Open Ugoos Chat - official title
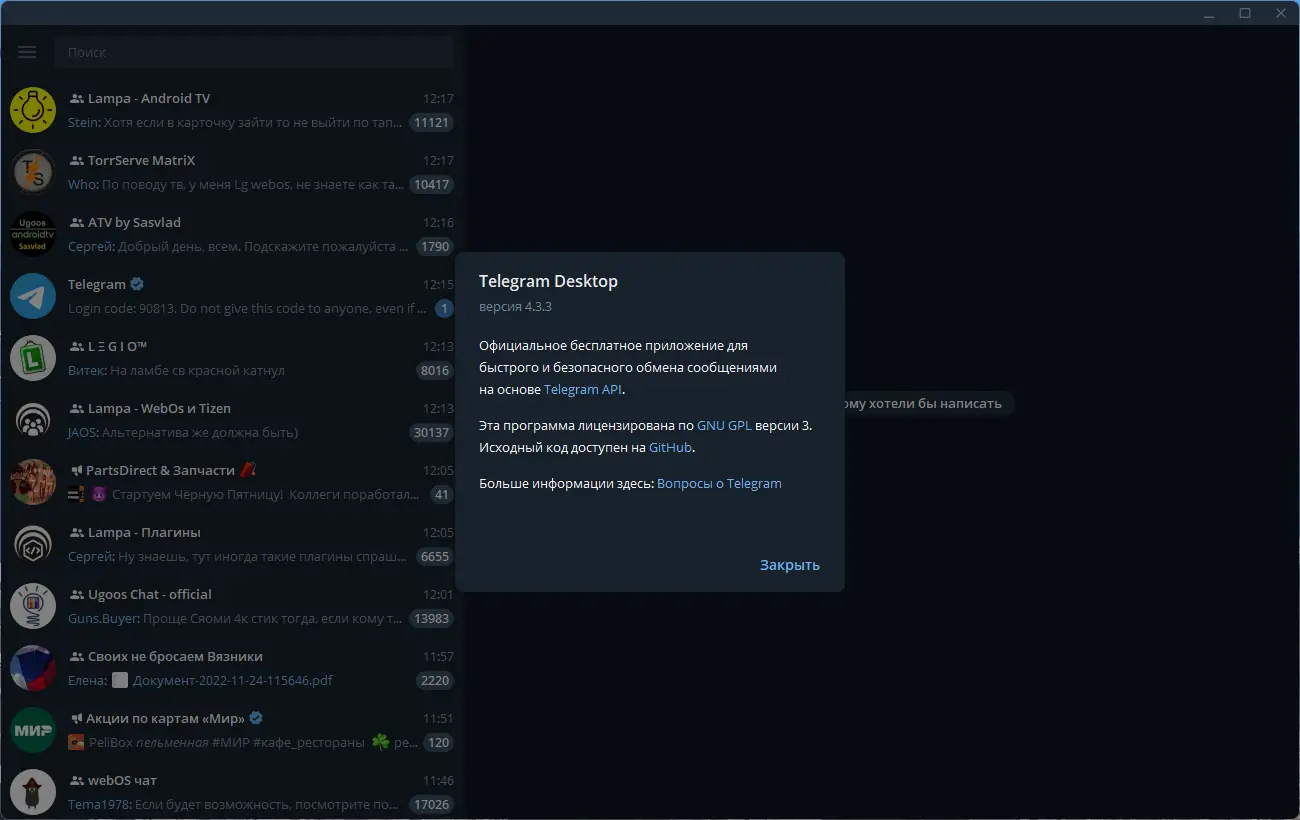Viewport: 1300px width, 820px height. pos(150,594)
